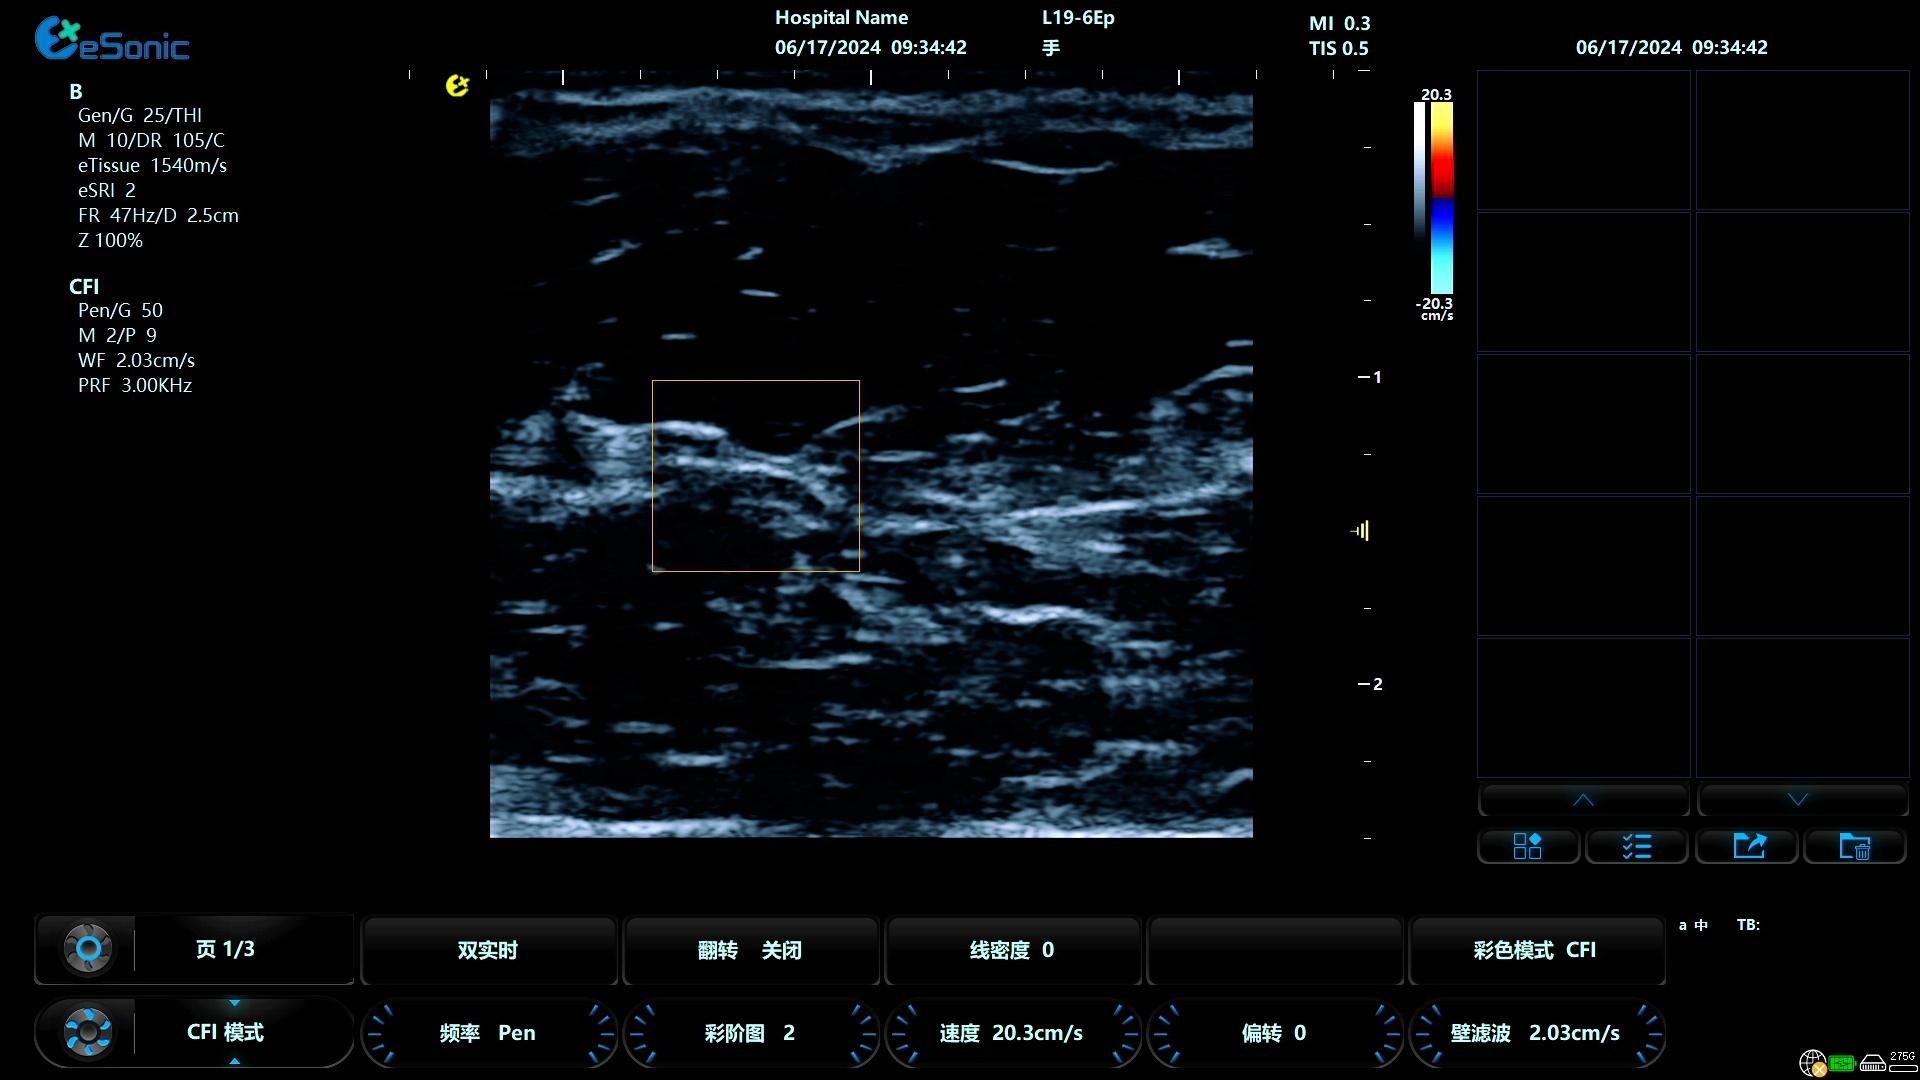The width and height of the screenshot is (1920, 1080).
Task: Switch menu page using 页 1/3
Action: pyautogui.click(x=225, y=949)
